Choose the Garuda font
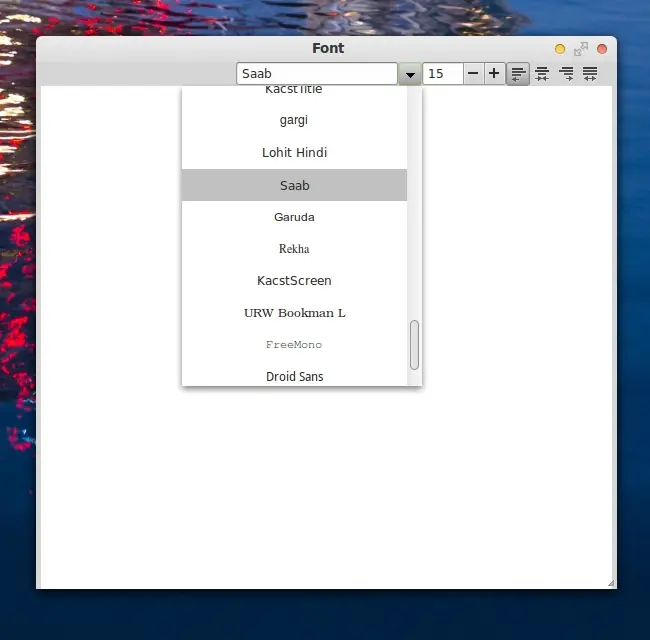The height and width of the screenshot is (640, 650). 294,217
